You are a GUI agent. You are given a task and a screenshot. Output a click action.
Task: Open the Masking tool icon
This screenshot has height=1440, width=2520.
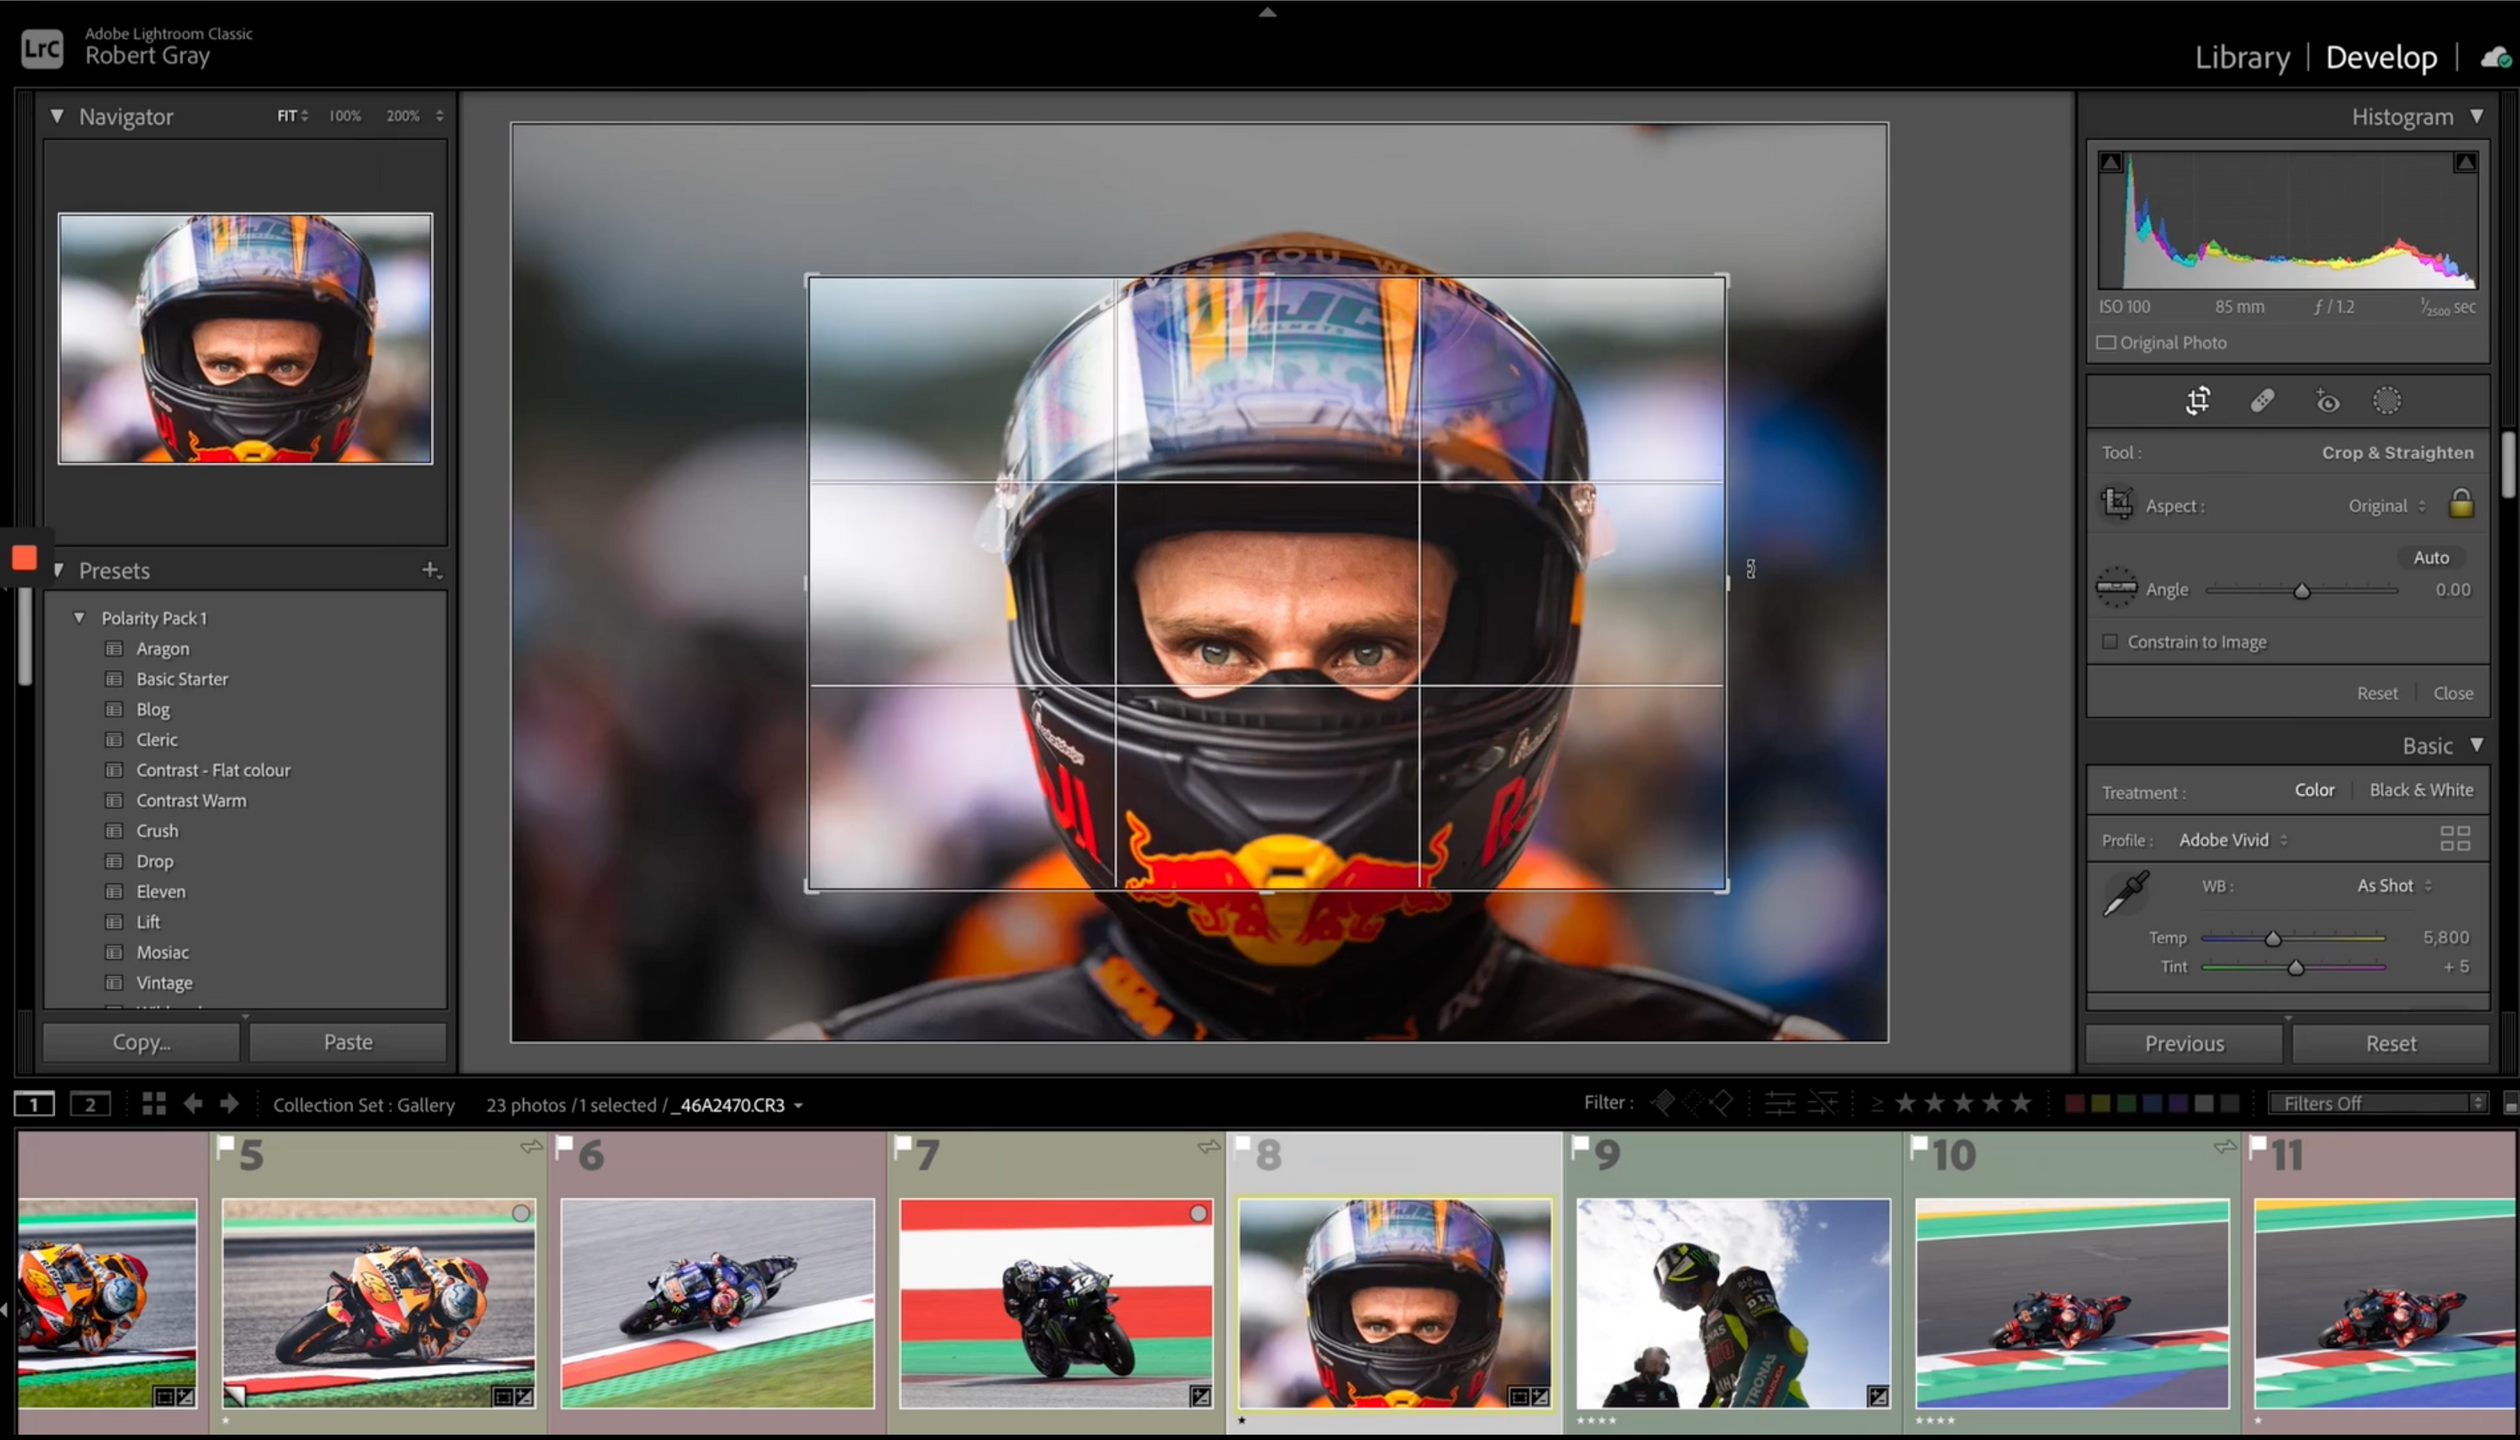tap(2386, 401)
